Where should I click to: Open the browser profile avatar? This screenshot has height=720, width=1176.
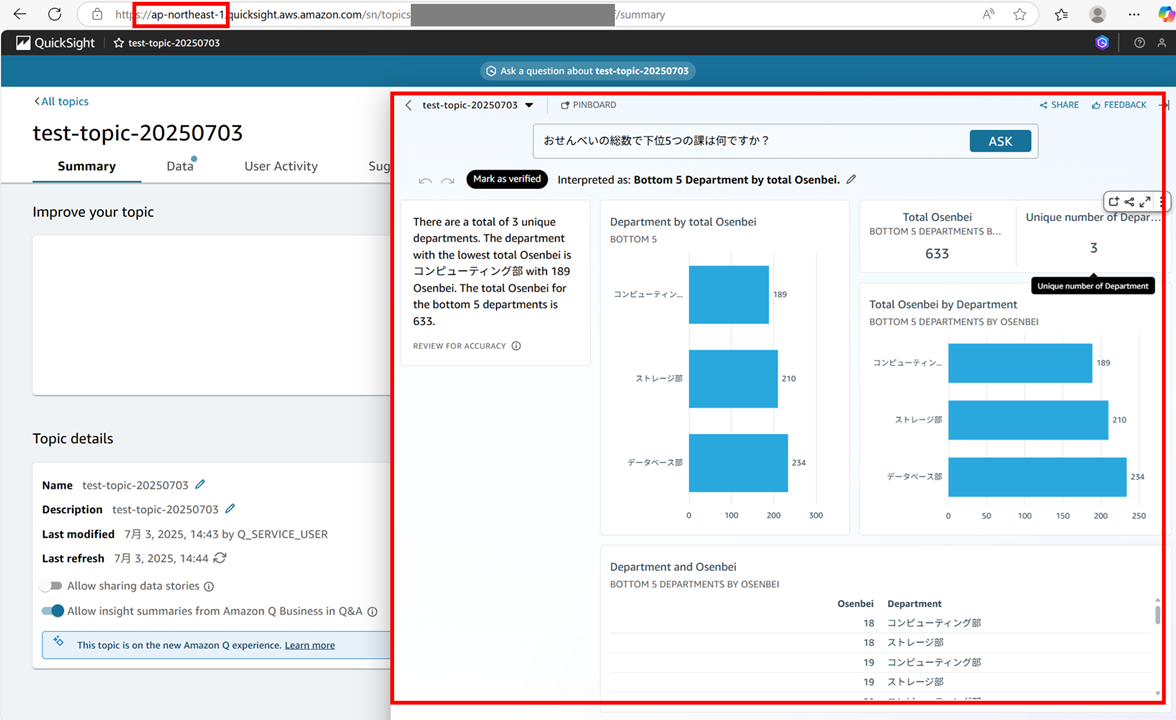(1097, 14)
